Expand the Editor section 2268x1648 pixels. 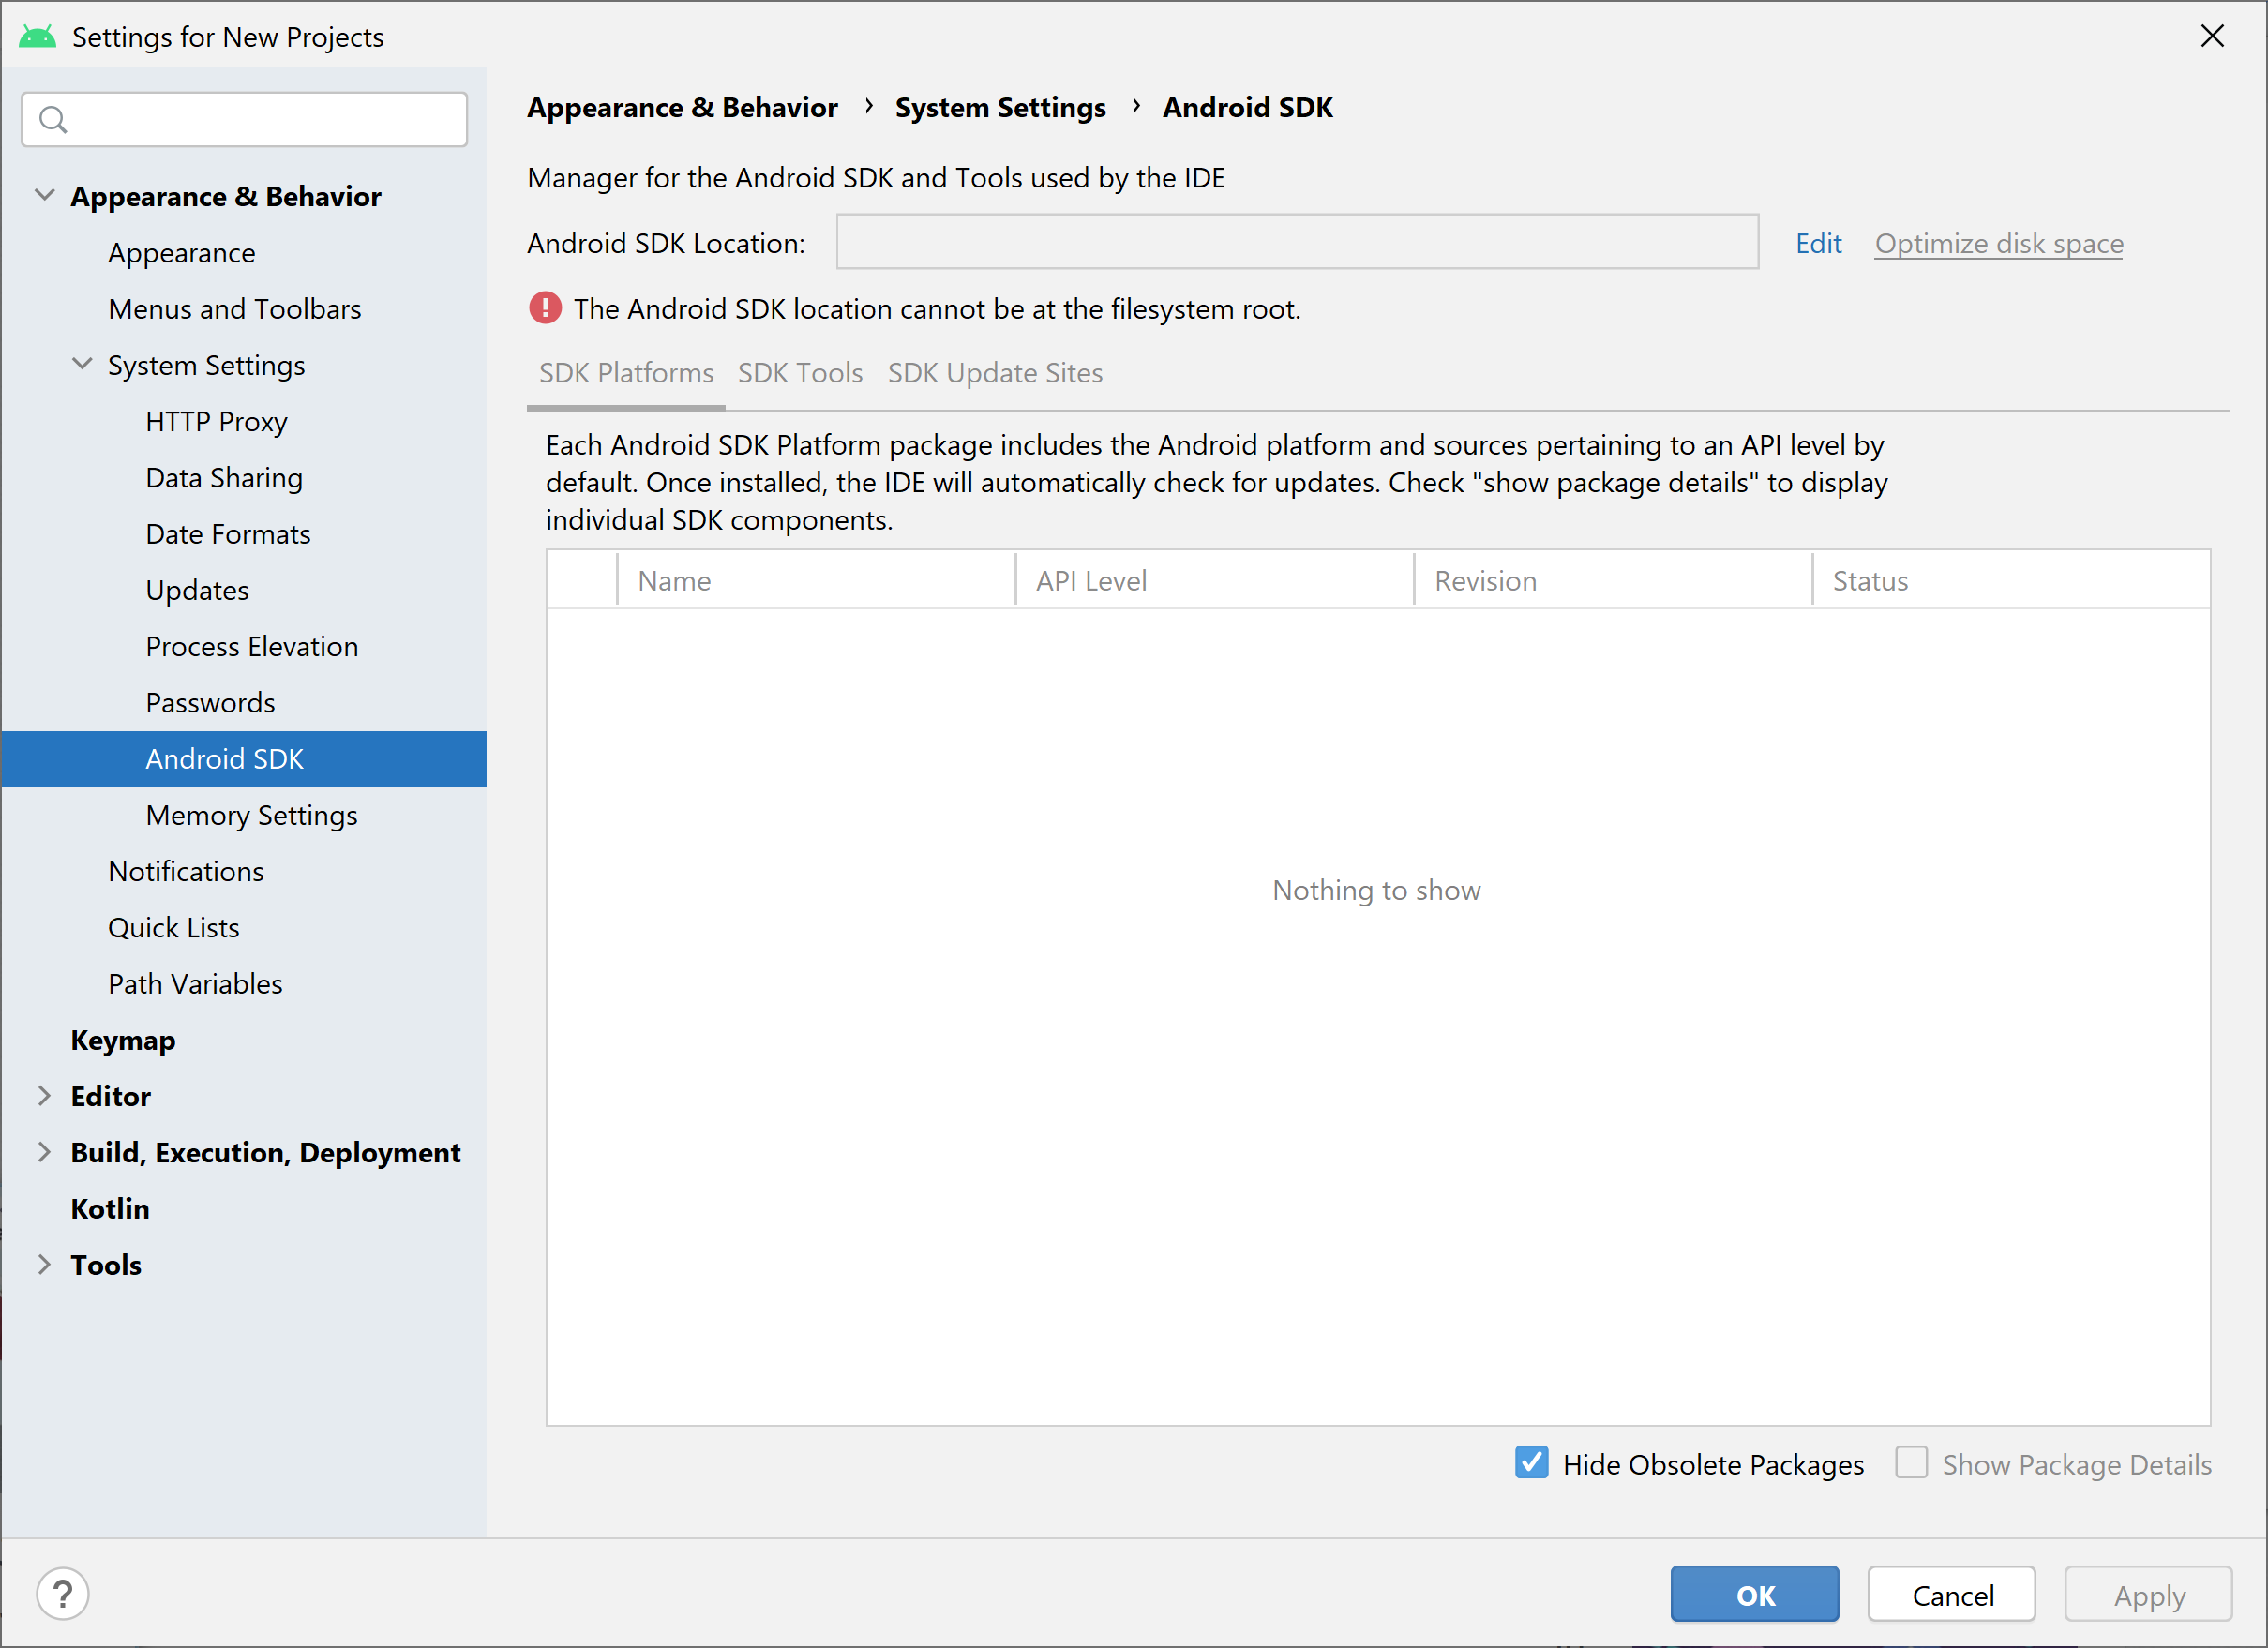point(44,1095)
